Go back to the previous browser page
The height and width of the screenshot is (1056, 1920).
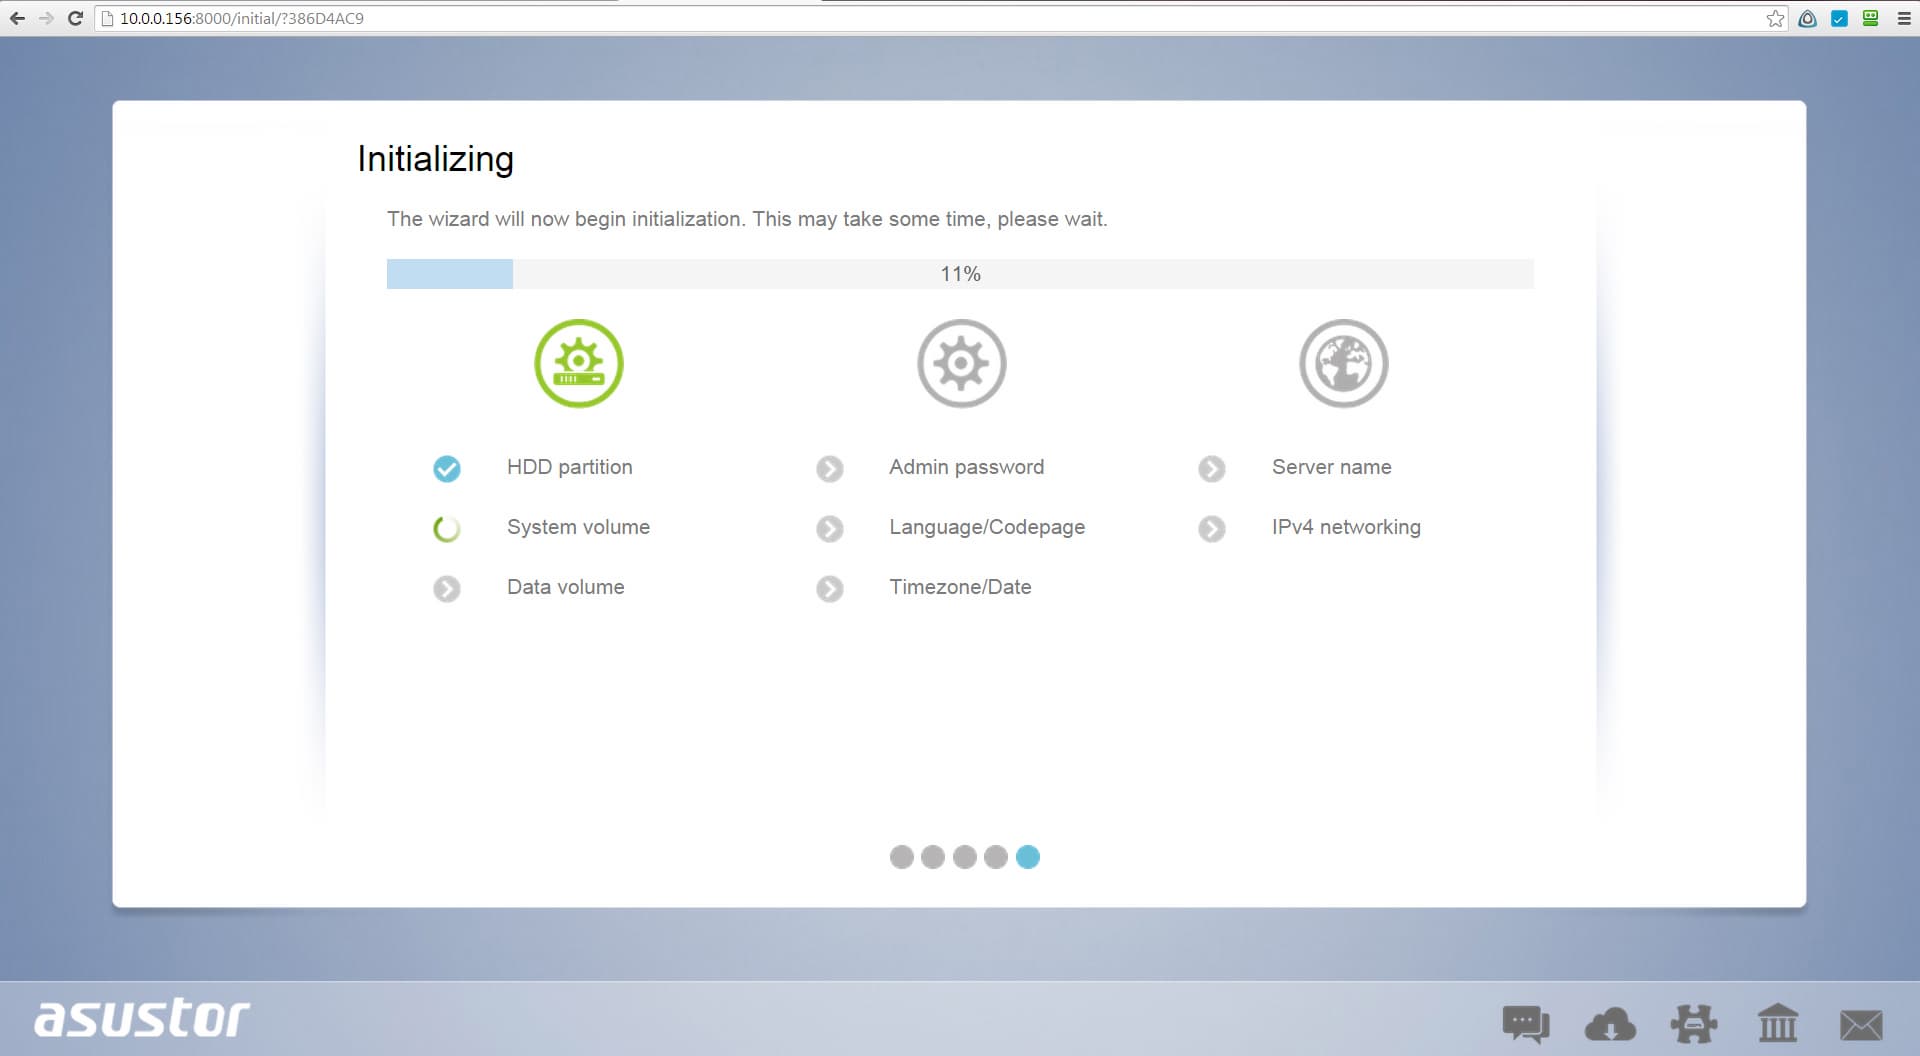17,18
